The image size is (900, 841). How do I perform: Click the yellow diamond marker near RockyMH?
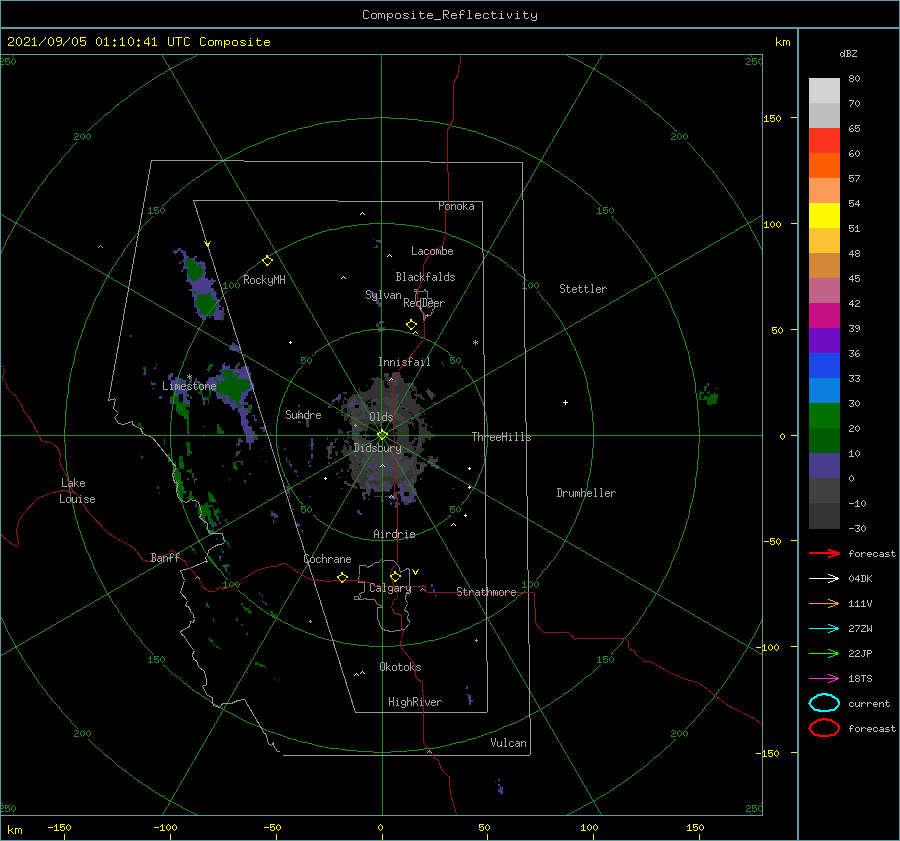[x=267, y=261]
